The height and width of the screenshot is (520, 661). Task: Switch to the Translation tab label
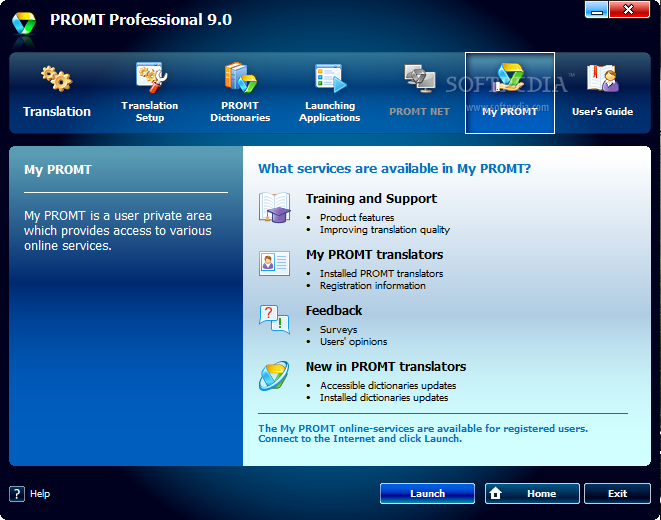tap(57, 112)
